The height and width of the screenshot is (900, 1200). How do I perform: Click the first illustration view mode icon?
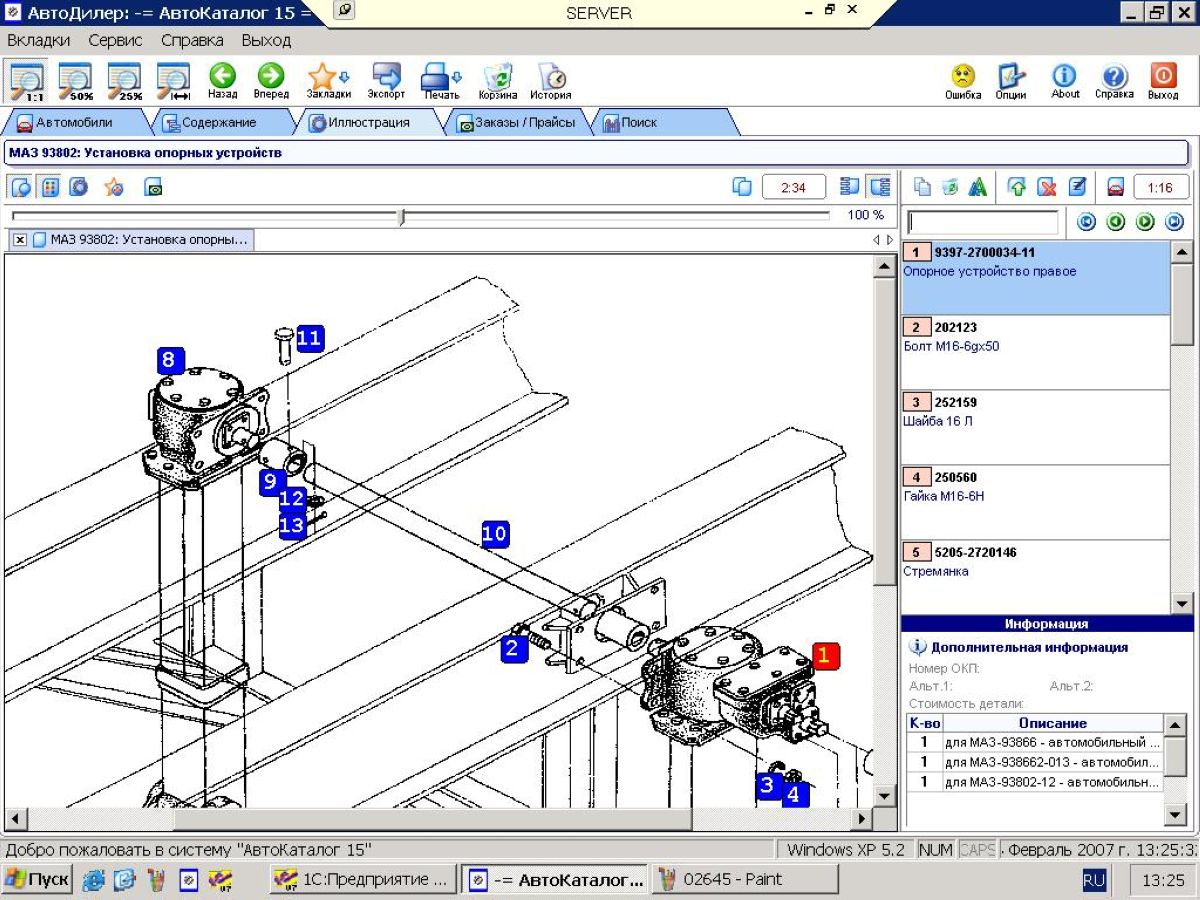[x=21, y=187]
